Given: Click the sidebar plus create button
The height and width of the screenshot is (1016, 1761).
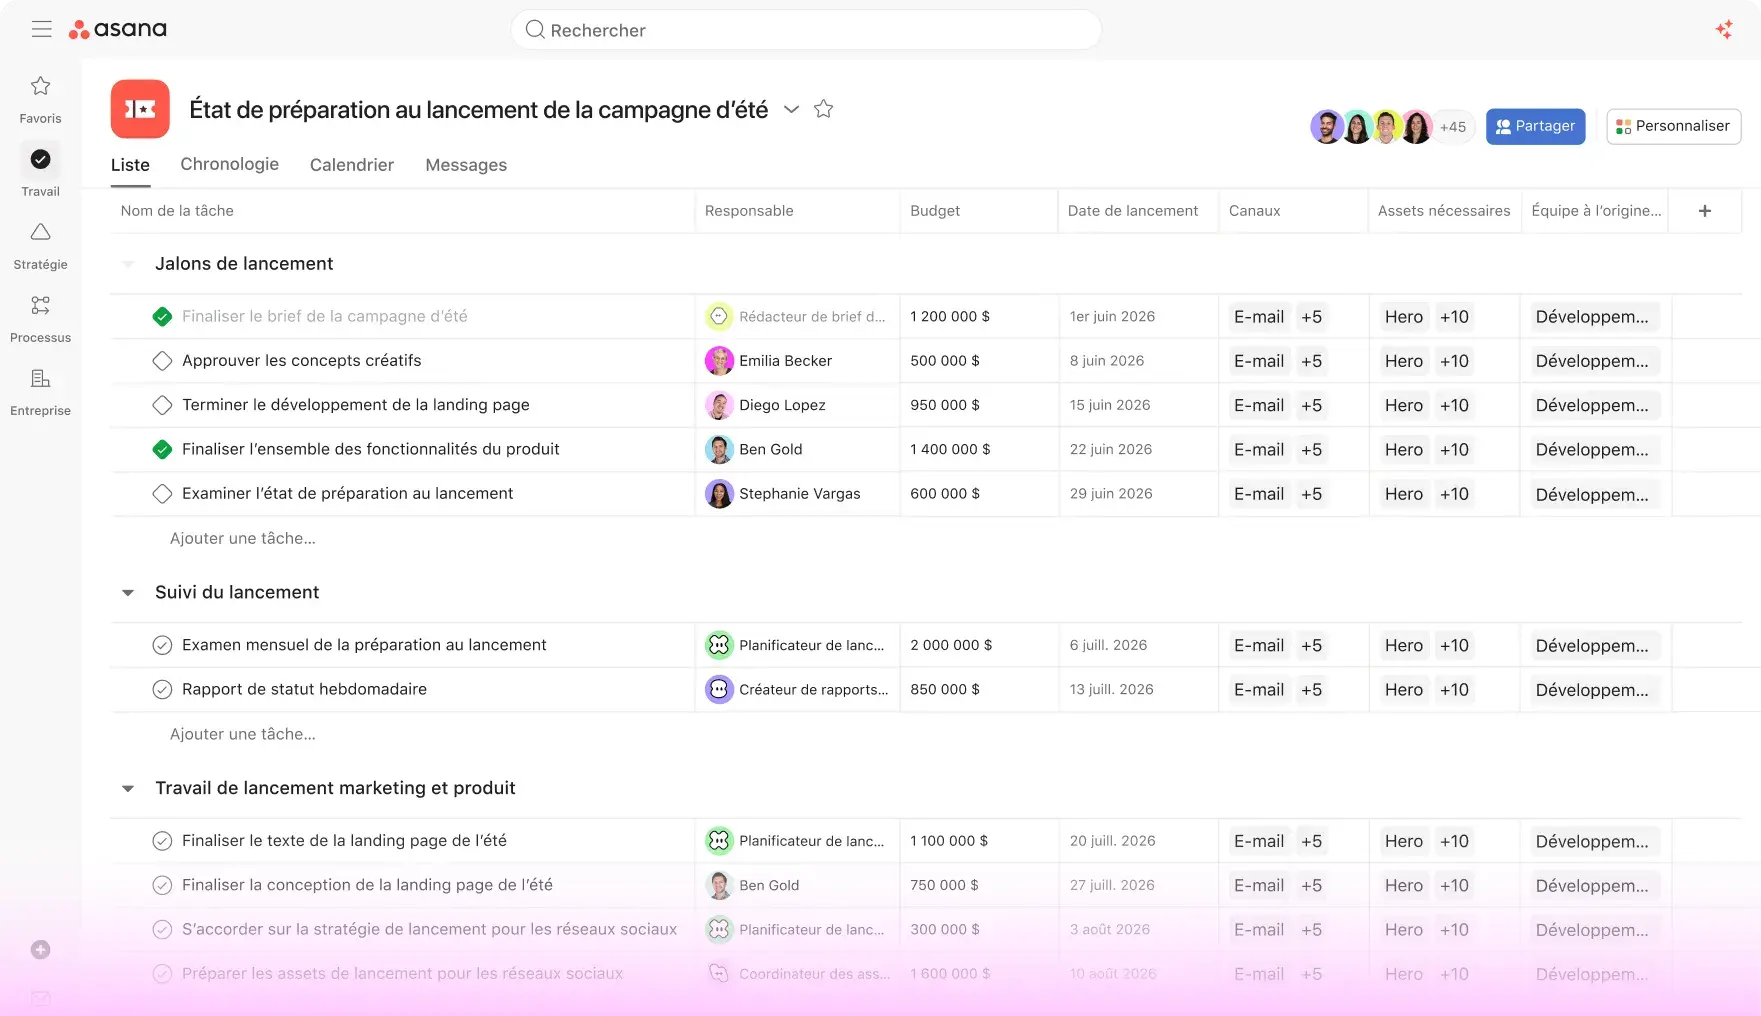Looking at the screenshot, I should coord(40,950).
